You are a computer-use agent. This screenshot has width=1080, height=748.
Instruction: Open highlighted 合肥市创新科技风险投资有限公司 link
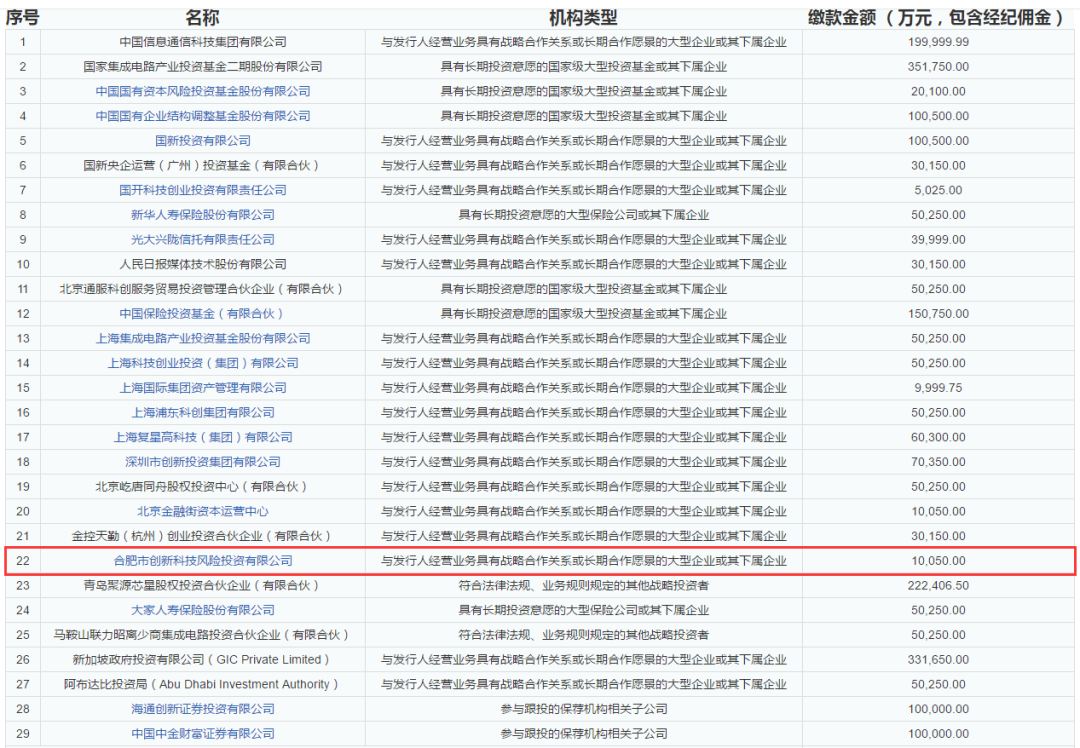[203, 561]
